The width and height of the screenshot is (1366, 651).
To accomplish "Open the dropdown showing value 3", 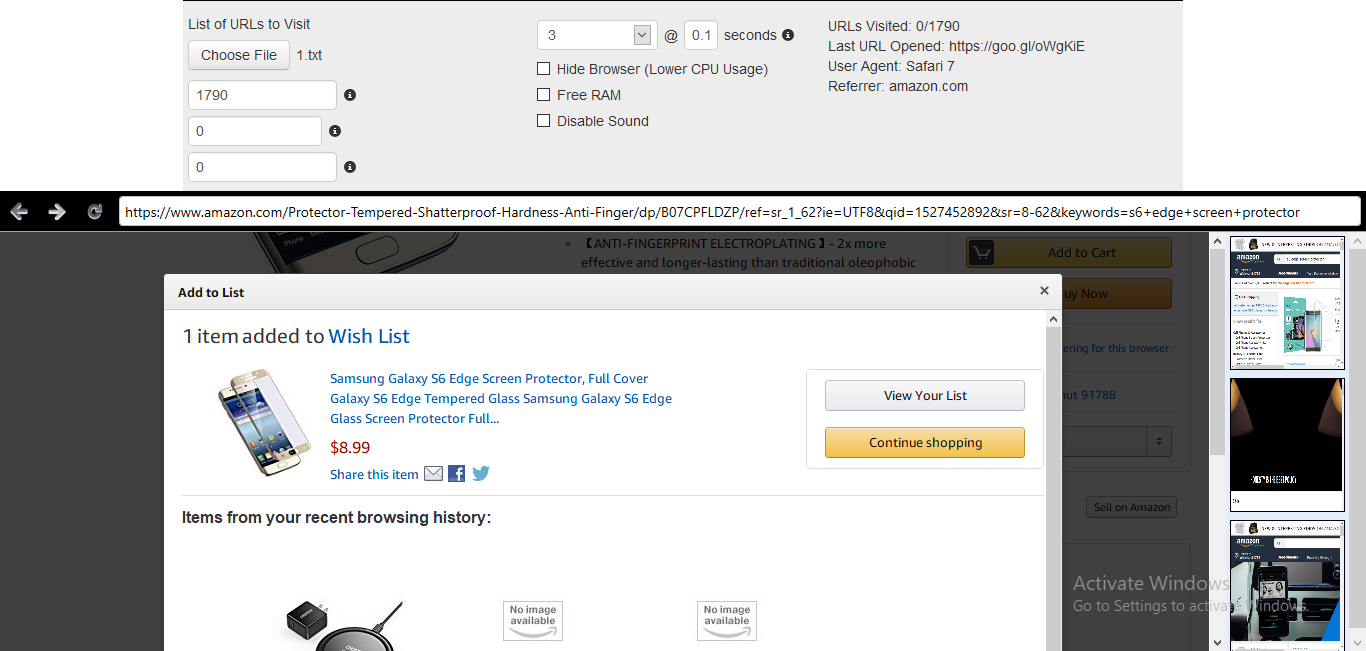I will 597,35.
